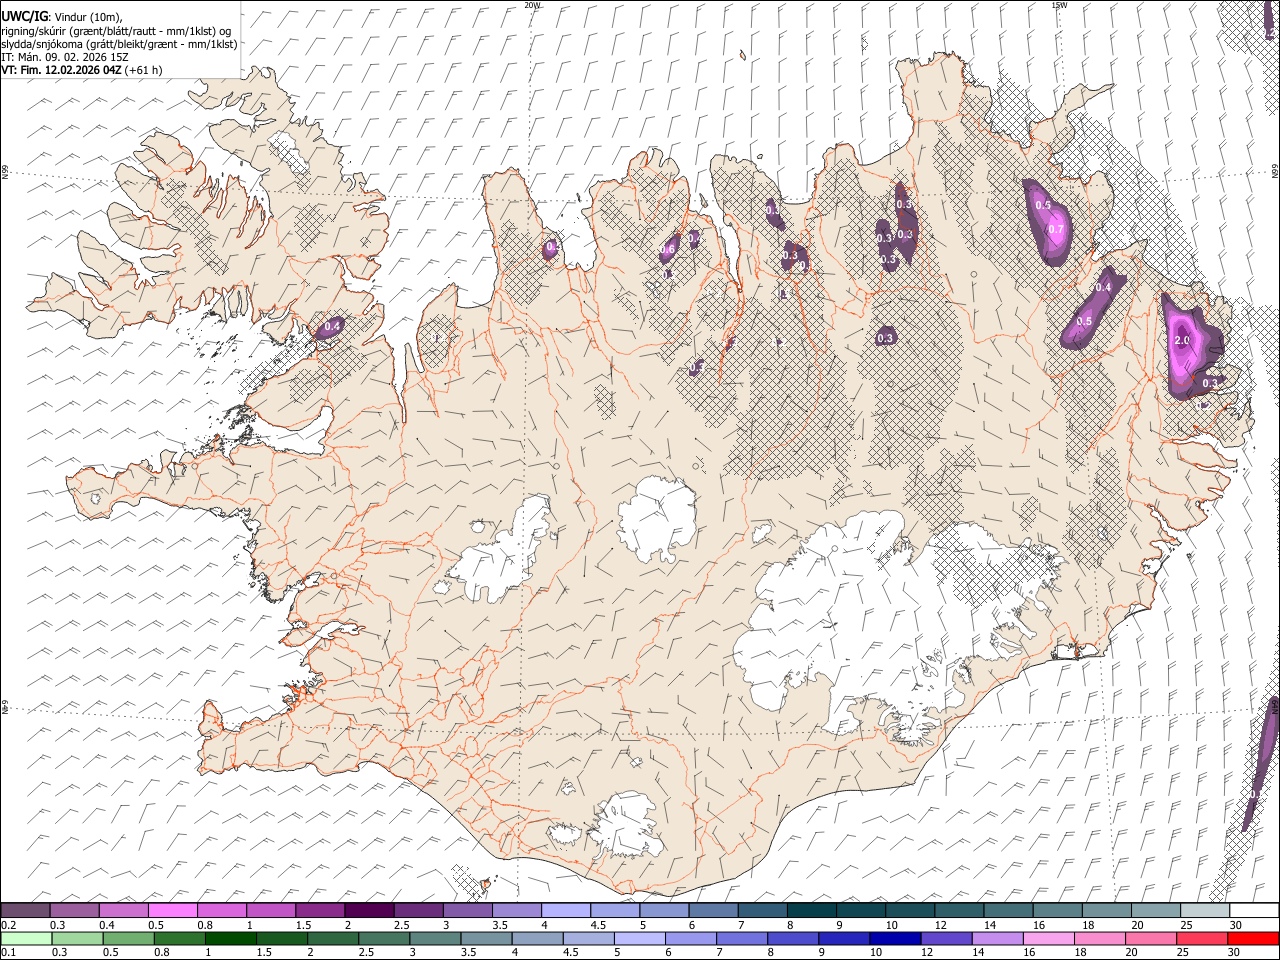Select the lower legend swatch labeled 25
Image resolution: width=1280 pixels, height=960 pixels.
coord(1201,938)
